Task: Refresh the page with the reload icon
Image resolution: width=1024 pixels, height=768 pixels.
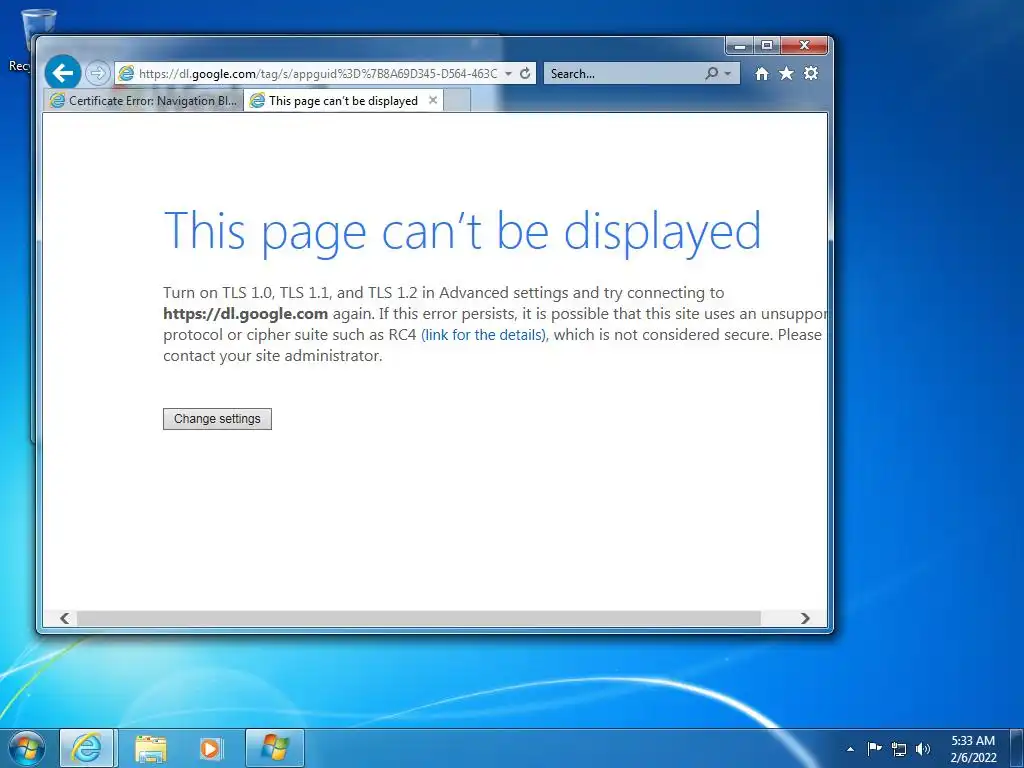Action: (x=525, y=73)
